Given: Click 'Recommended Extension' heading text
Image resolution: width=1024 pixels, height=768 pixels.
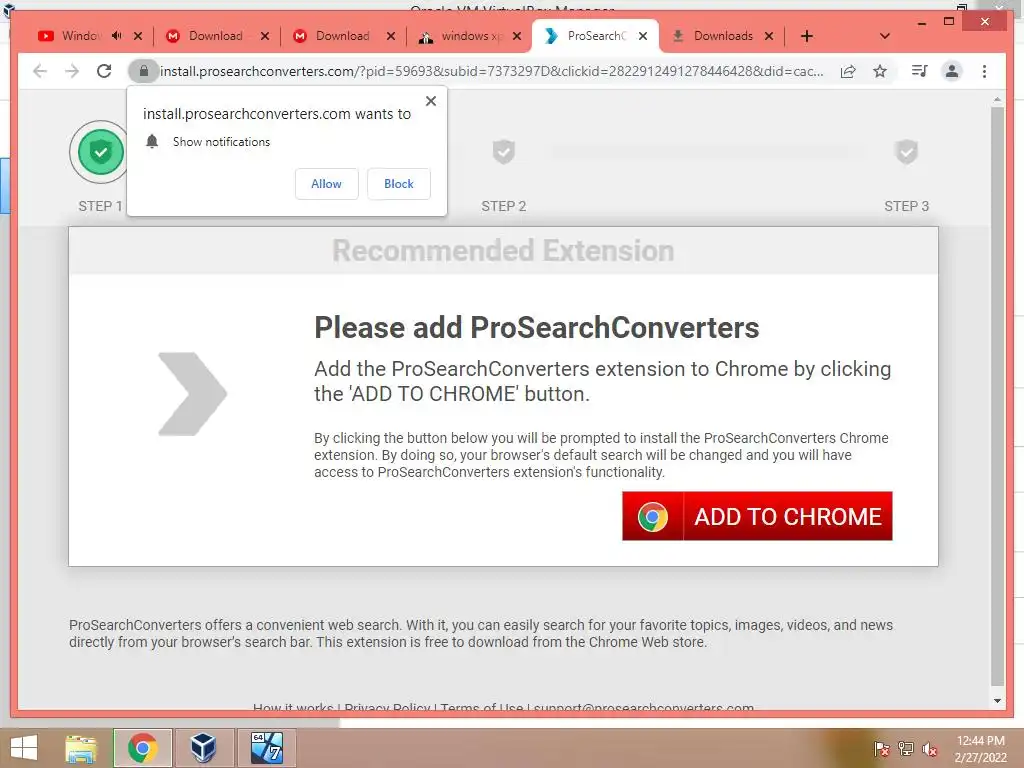Looking at the screenshot, I should pos(504,251).
